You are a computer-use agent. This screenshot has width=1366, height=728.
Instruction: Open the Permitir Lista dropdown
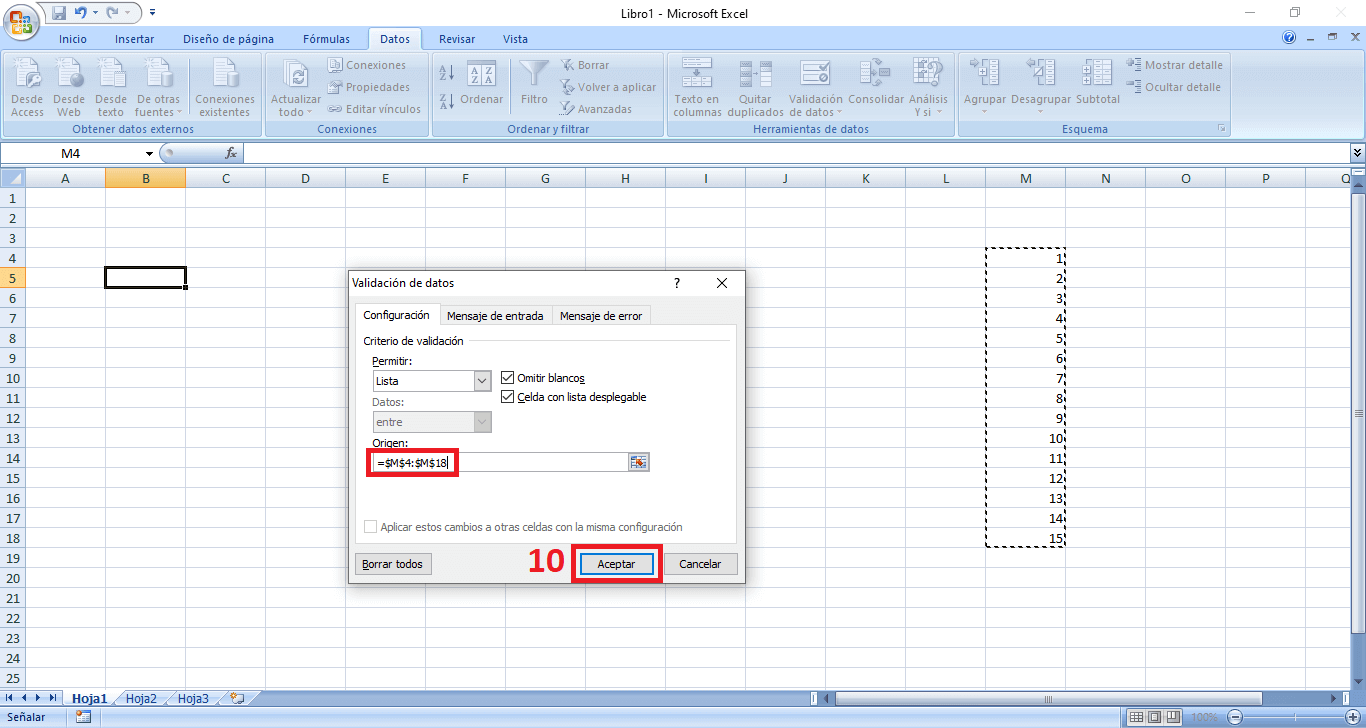tap(483, 381)
